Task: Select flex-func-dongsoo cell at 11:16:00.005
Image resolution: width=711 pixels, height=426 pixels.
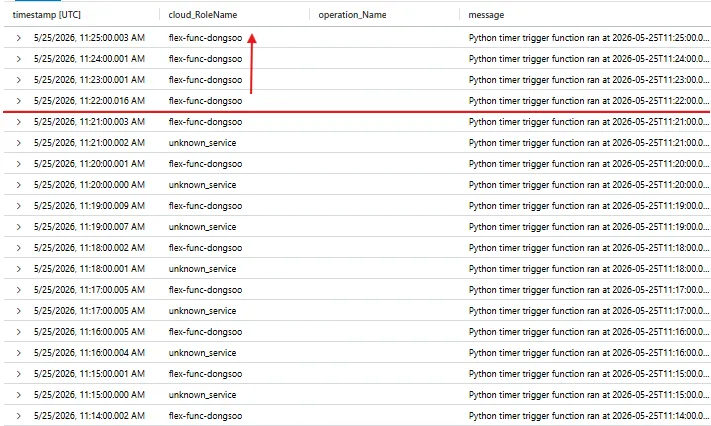Action: [x=205, y=332]
